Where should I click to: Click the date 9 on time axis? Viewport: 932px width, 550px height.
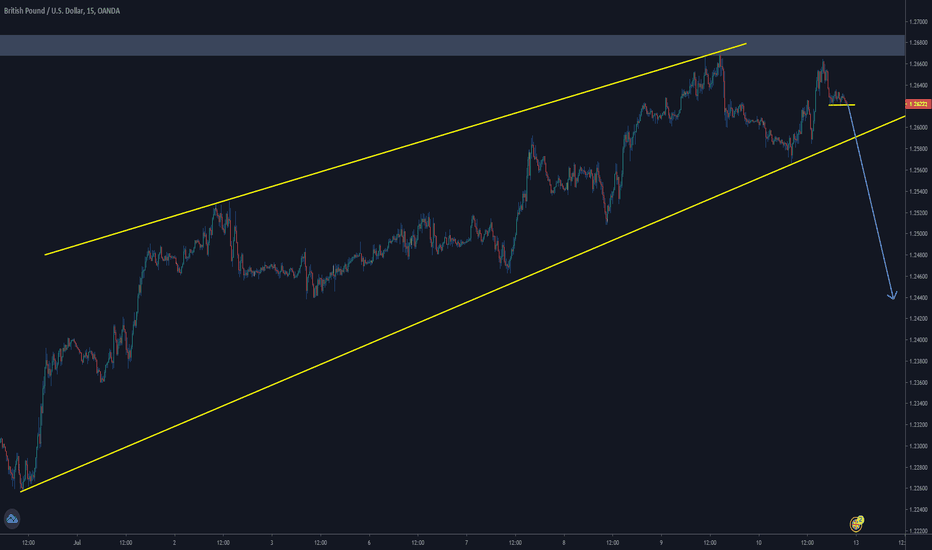(661, 542)
